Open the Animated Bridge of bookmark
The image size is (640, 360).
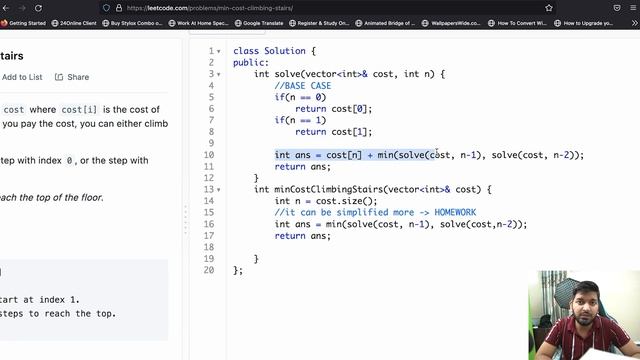385,23
